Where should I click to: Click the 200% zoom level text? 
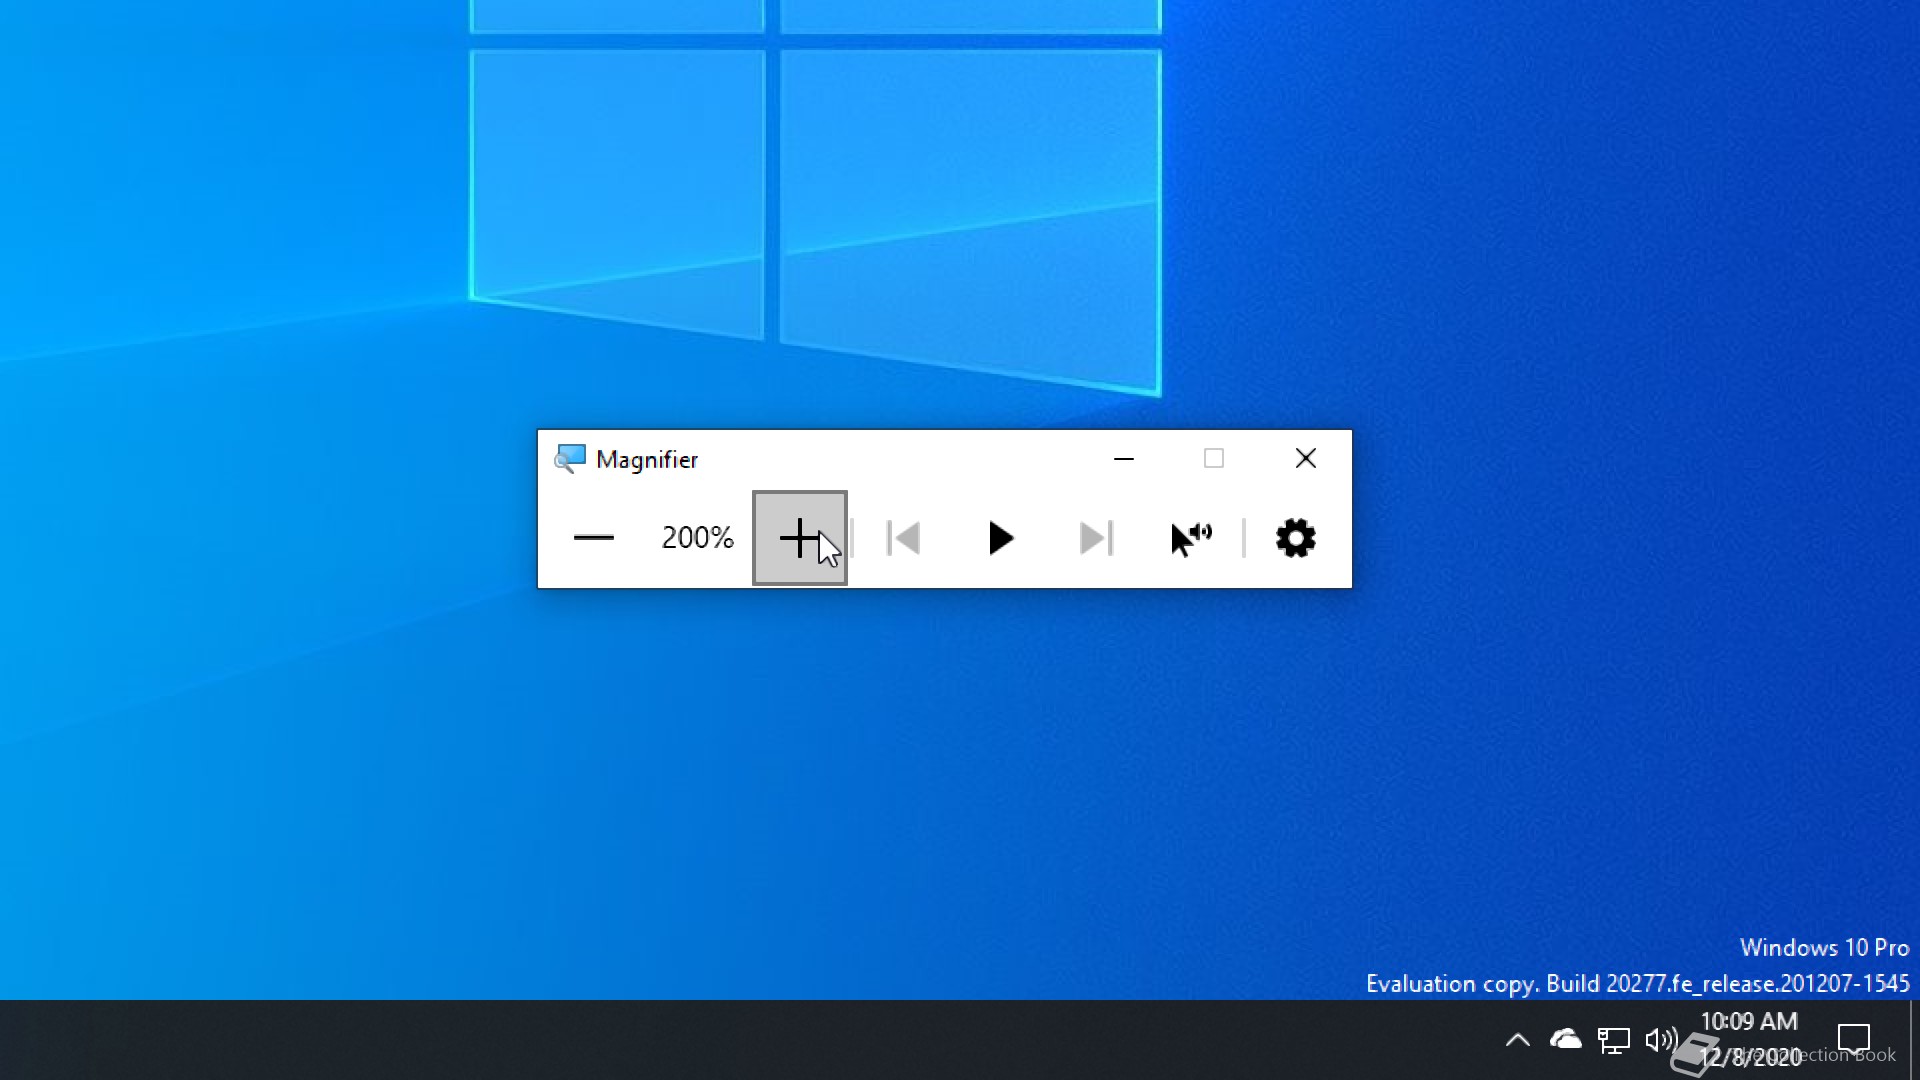coord(698,538)
